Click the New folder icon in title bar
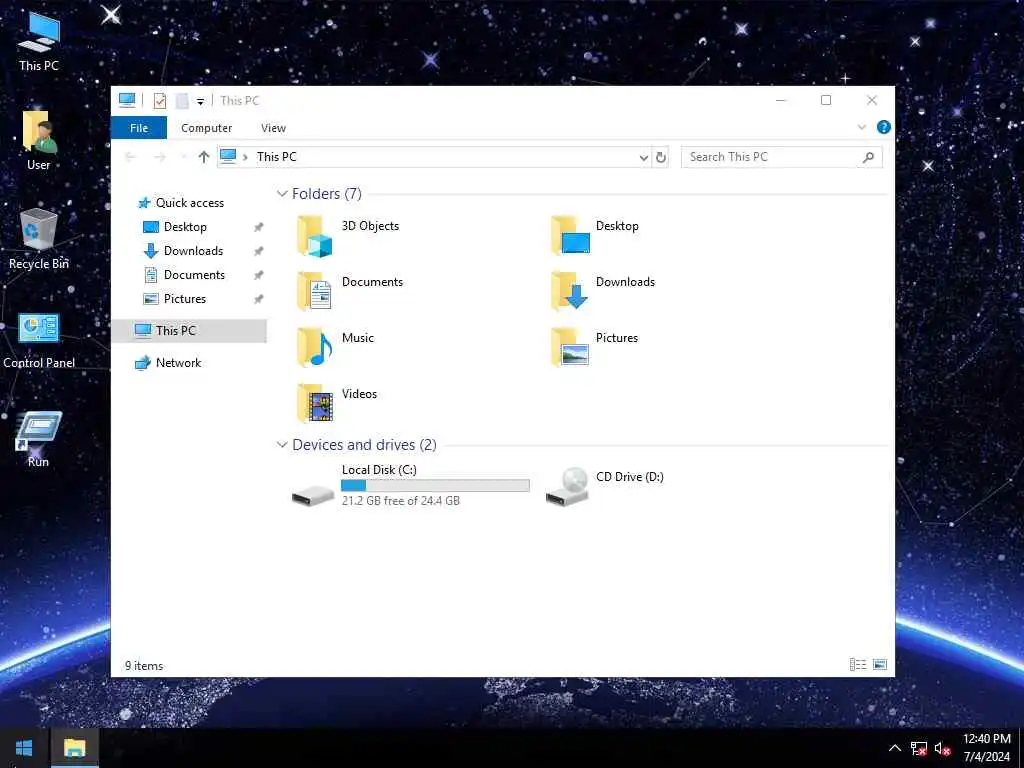1024x768 pixels. [x=182, y=101]
